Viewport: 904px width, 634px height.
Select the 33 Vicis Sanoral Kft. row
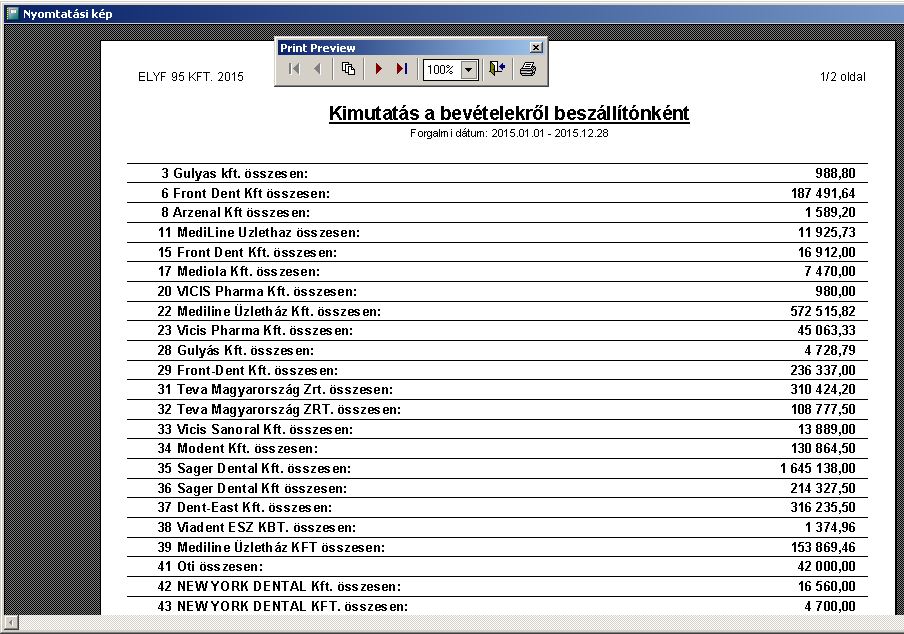497,429
